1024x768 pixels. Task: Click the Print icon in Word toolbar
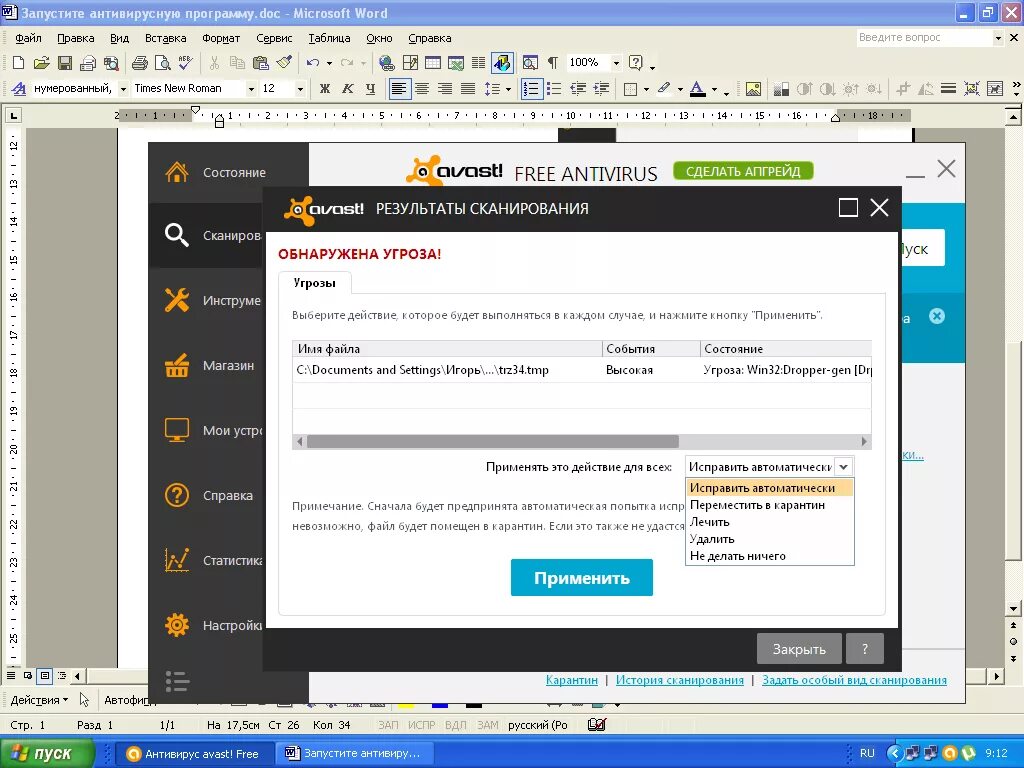(139, 63)
